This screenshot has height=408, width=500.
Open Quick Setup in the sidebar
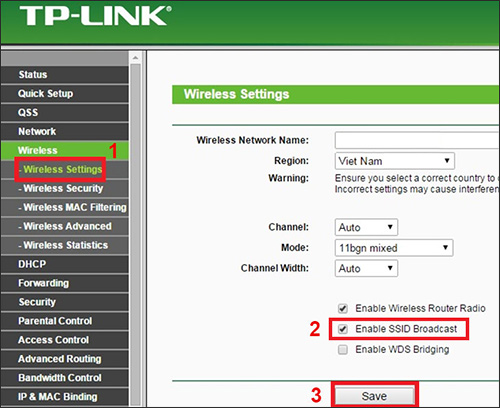(x=64, y=94)
